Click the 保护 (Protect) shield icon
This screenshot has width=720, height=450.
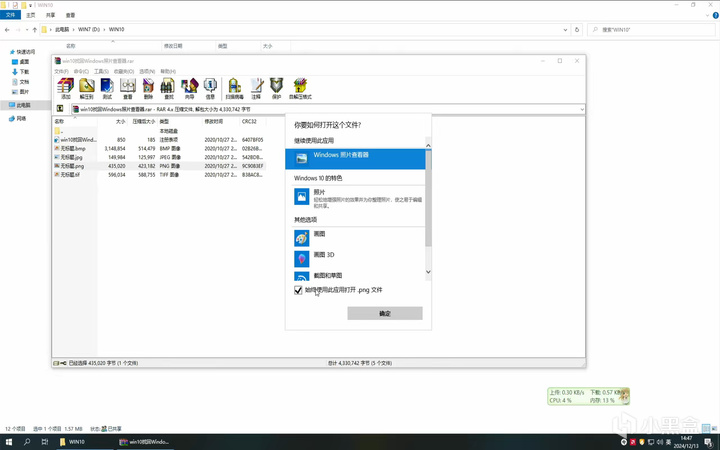[x=276, y=88]
